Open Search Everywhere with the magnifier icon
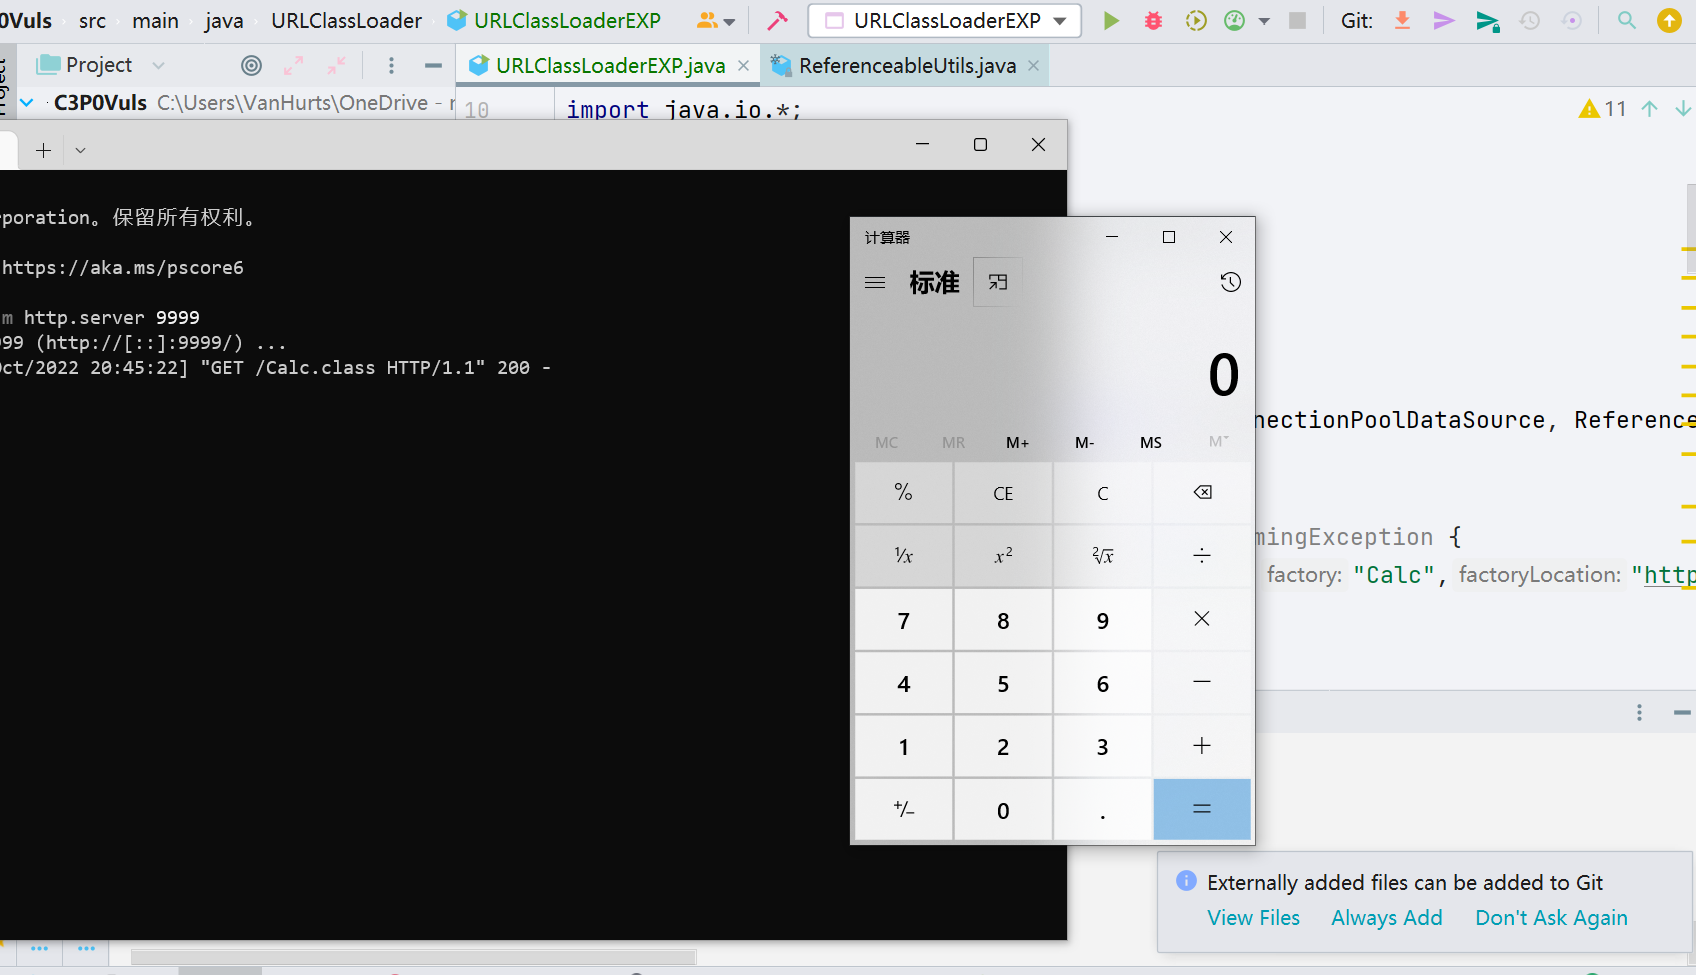 point(1626,20)
